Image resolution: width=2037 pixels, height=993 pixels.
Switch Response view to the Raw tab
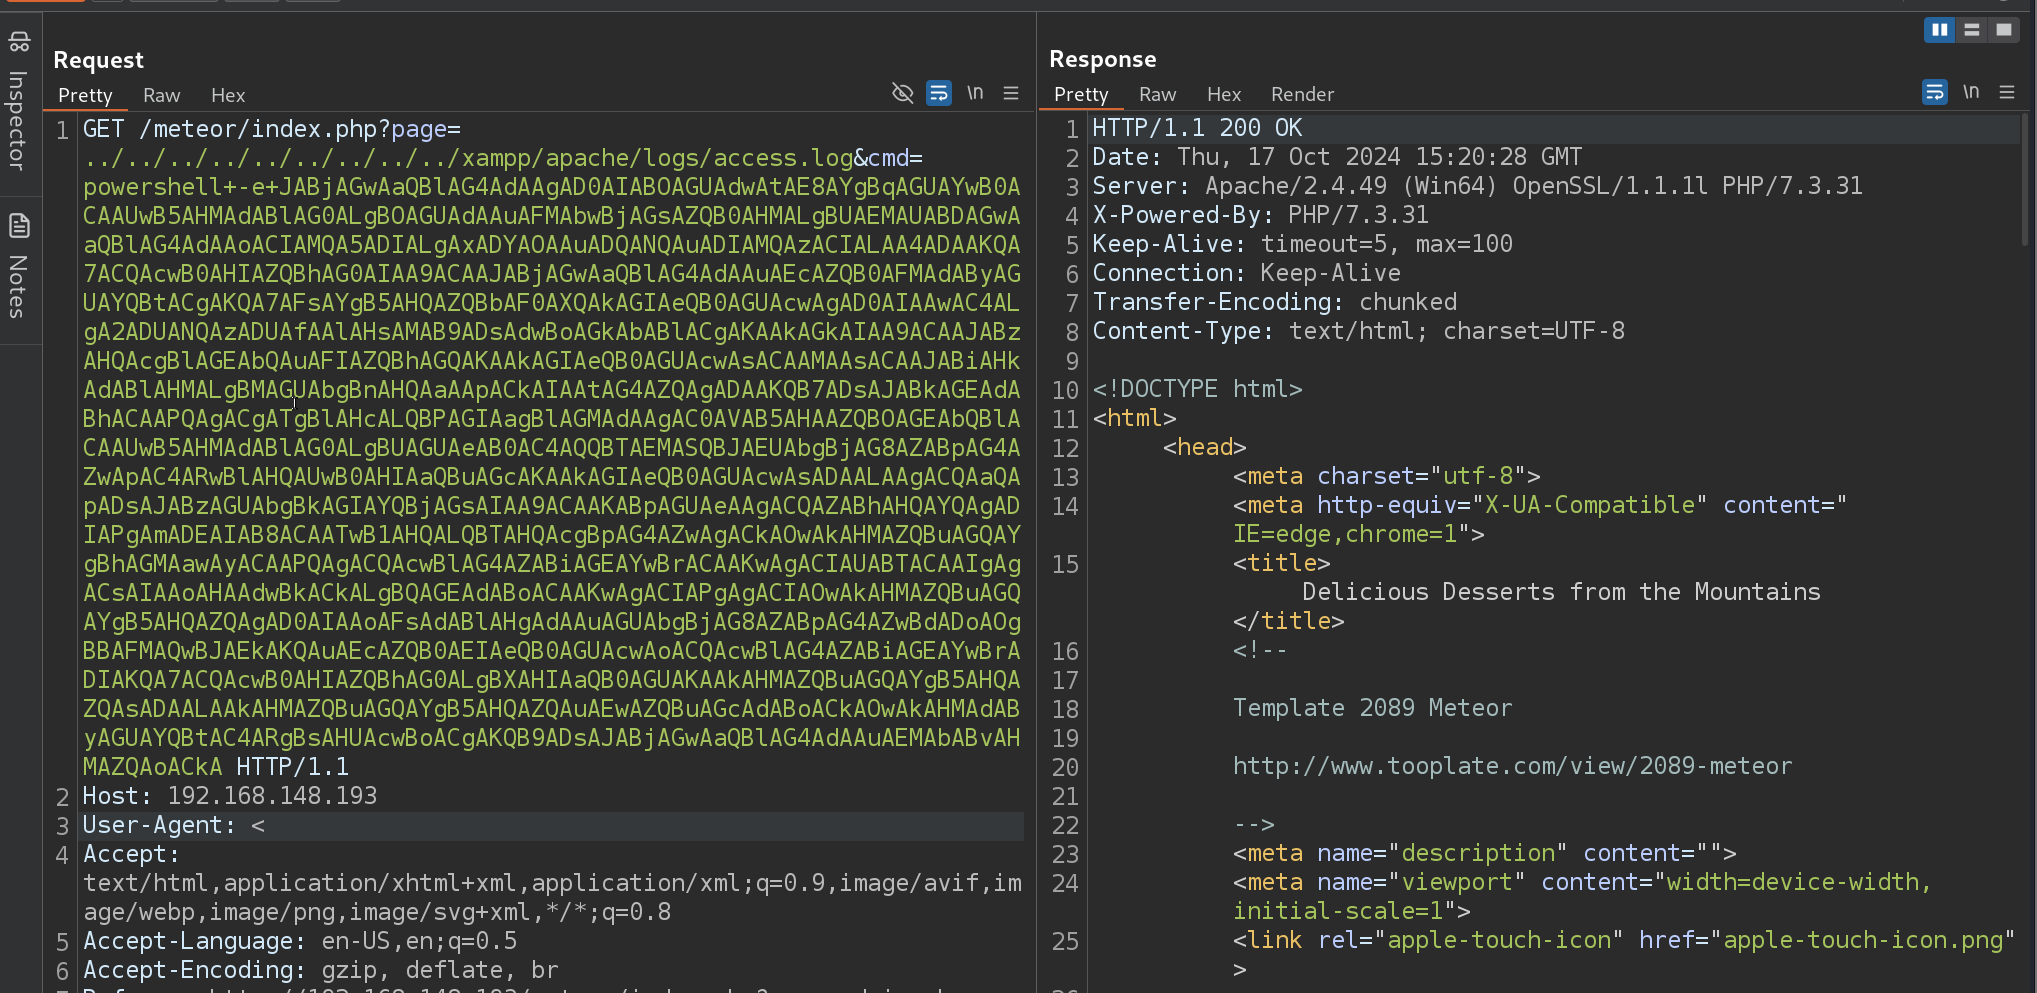pos(1157,94)
